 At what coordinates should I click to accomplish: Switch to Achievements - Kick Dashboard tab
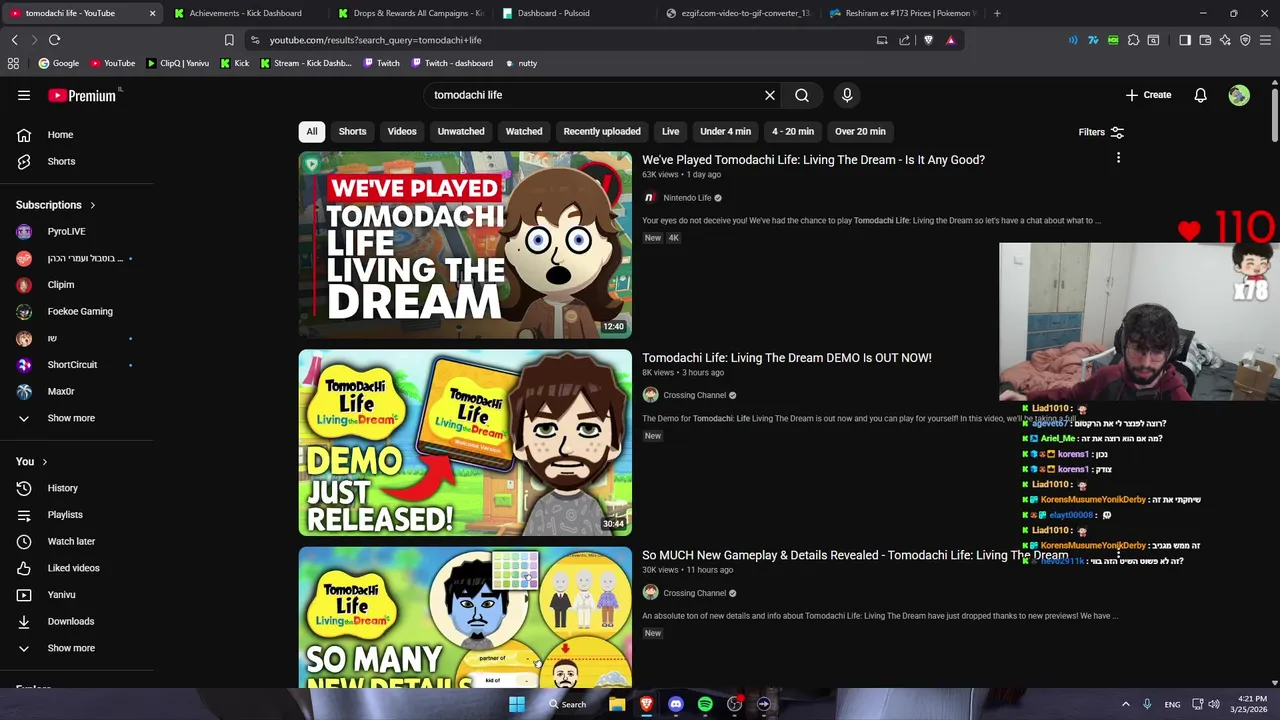click(x=245, y=13)
